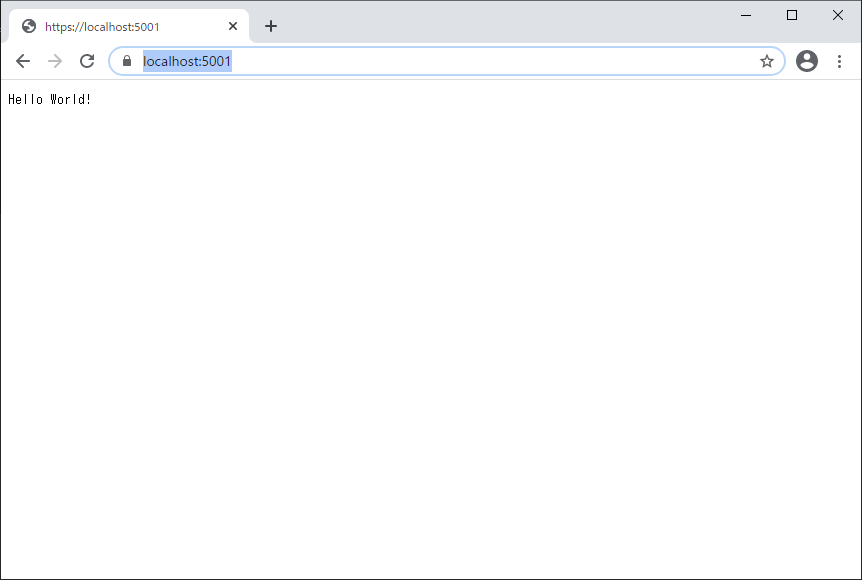
Task: Bookmark this page with the star icon
Action: pyautogui.click(x=767, y=61)
